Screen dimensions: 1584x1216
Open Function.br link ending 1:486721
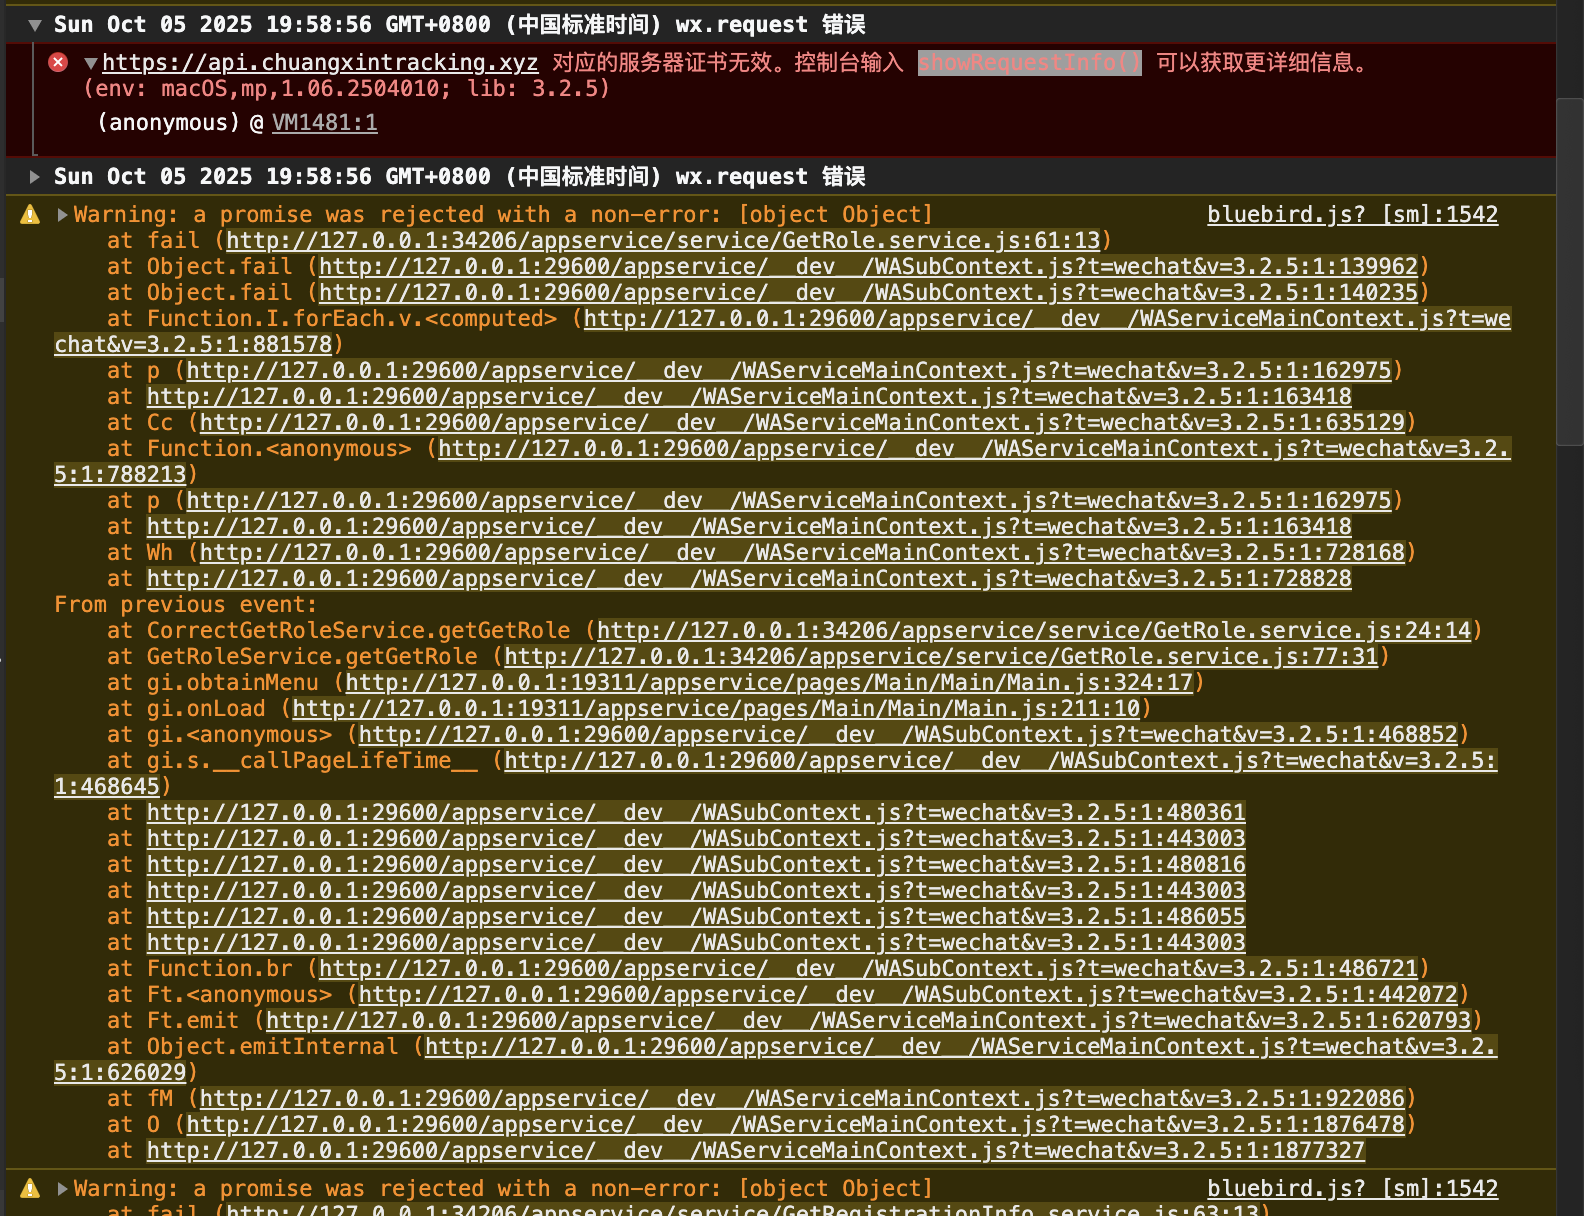click(x=869, y=969)
